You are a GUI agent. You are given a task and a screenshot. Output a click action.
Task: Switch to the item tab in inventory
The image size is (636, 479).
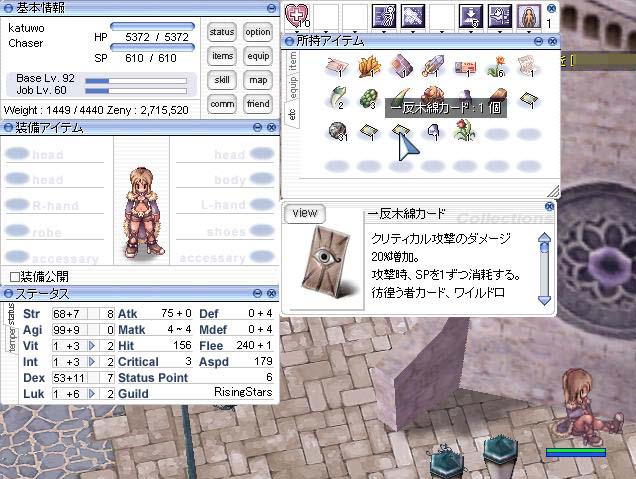(x=292, y=62)
